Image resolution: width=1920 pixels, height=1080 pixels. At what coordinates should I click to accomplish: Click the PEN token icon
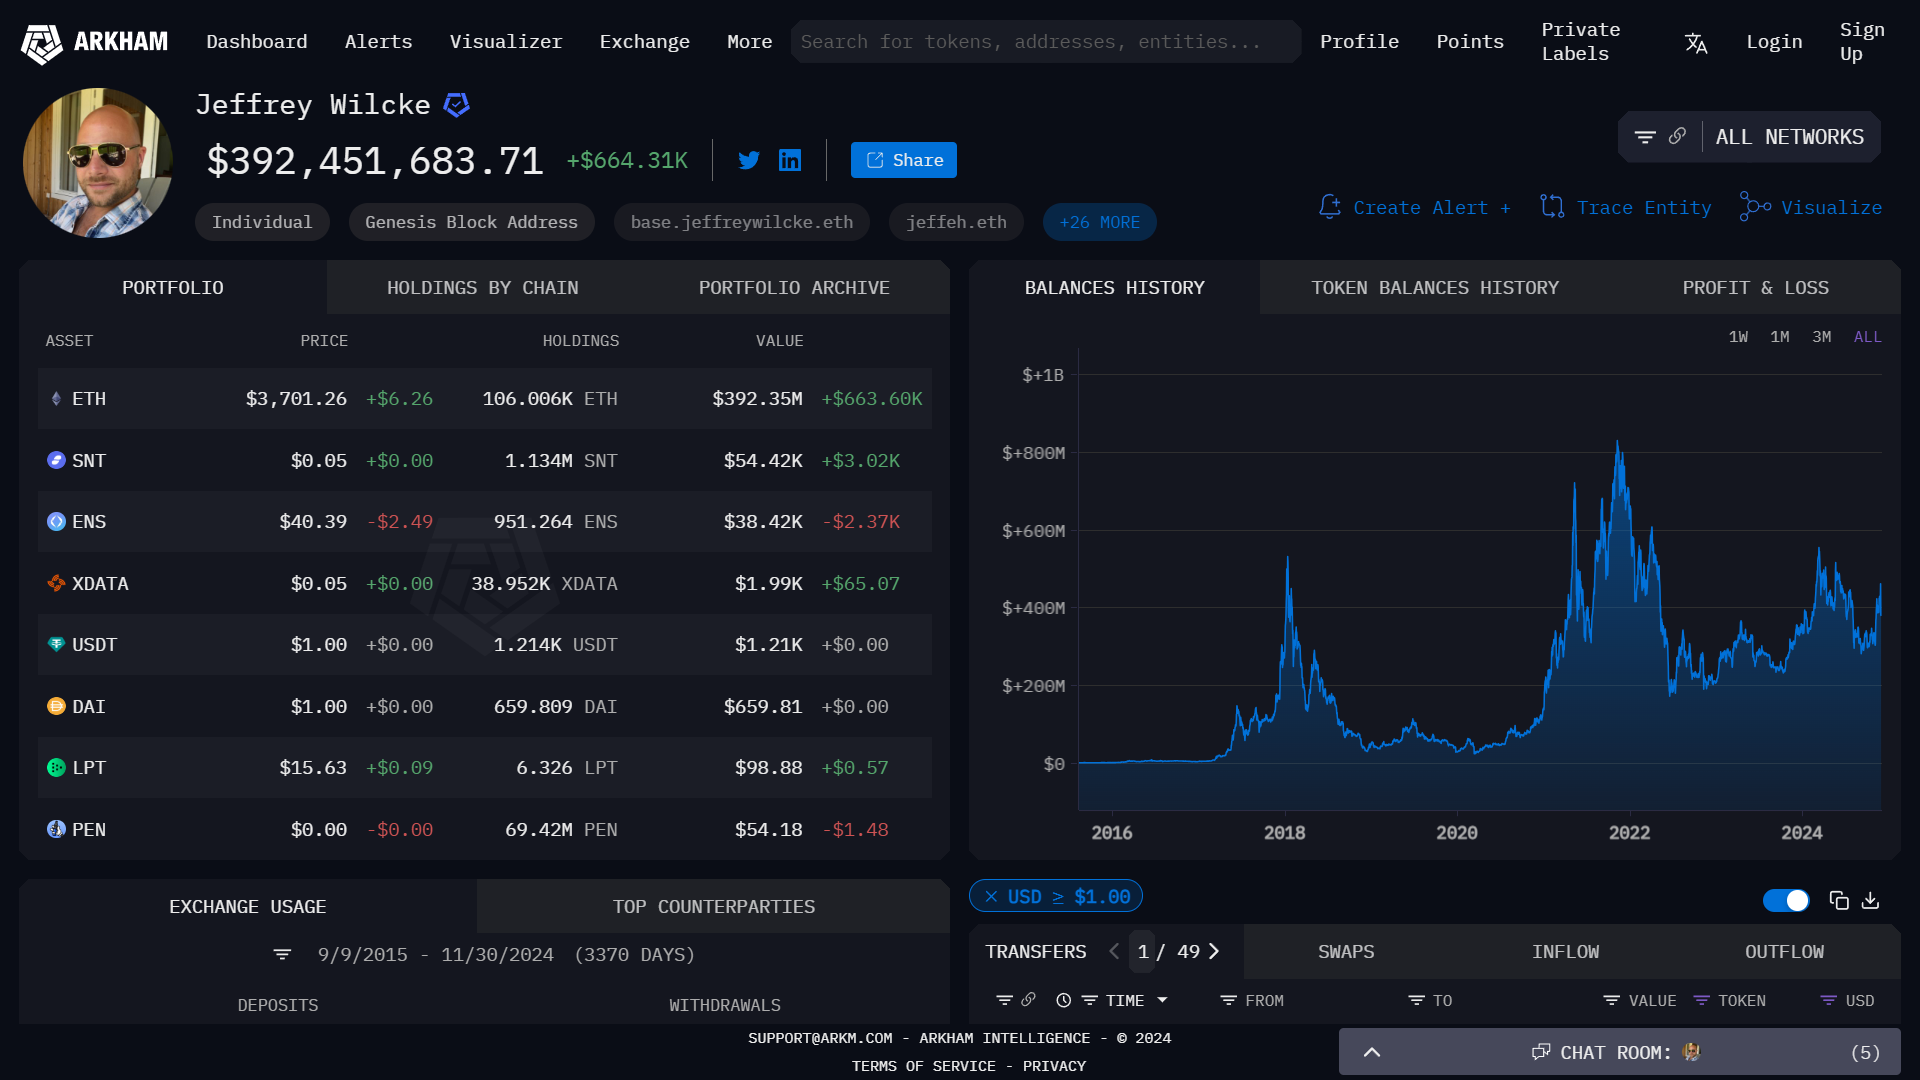(x=56, y=829)
